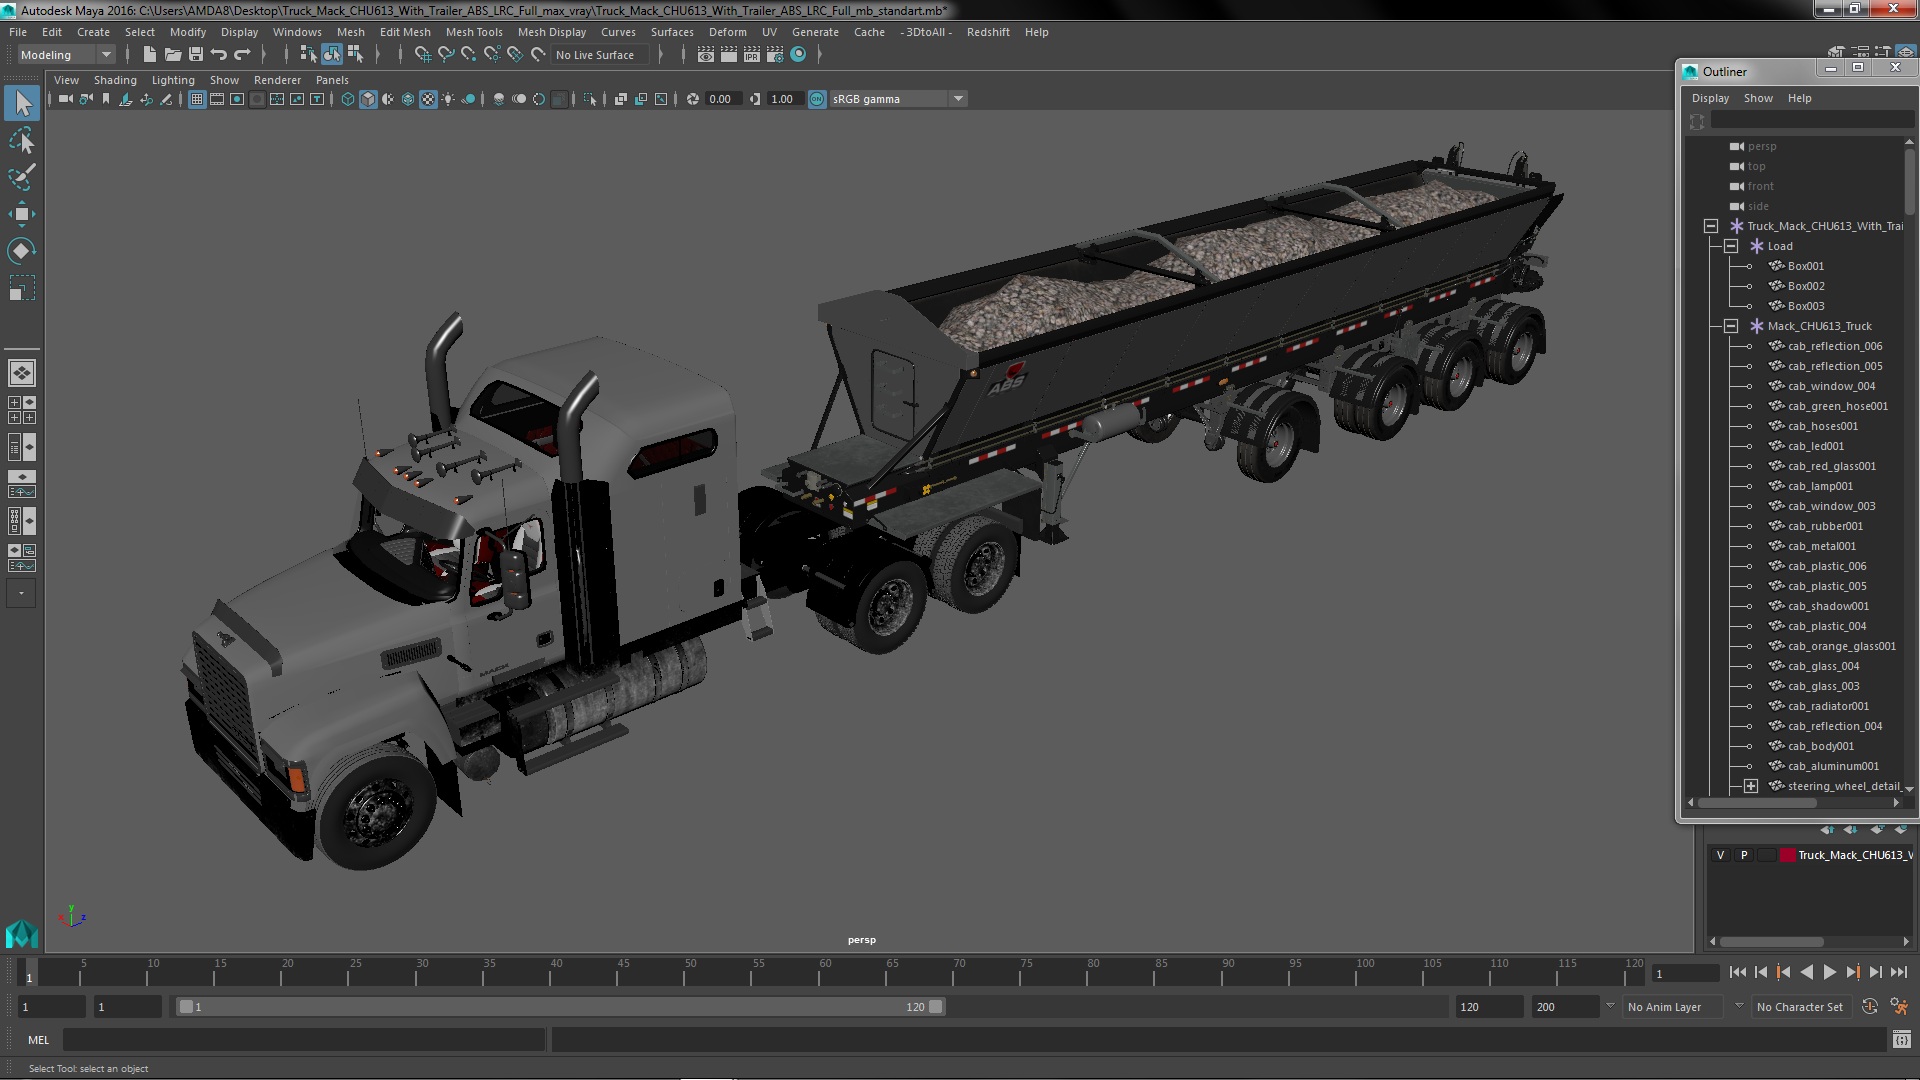Click the MEL command input field

[x=304, y=1040]
